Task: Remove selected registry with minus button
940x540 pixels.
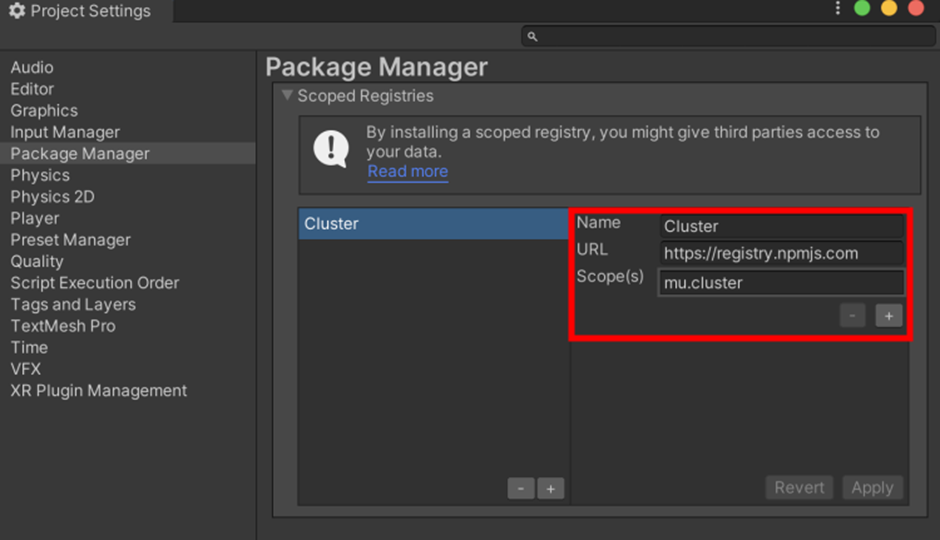Action: coord(521,488)
